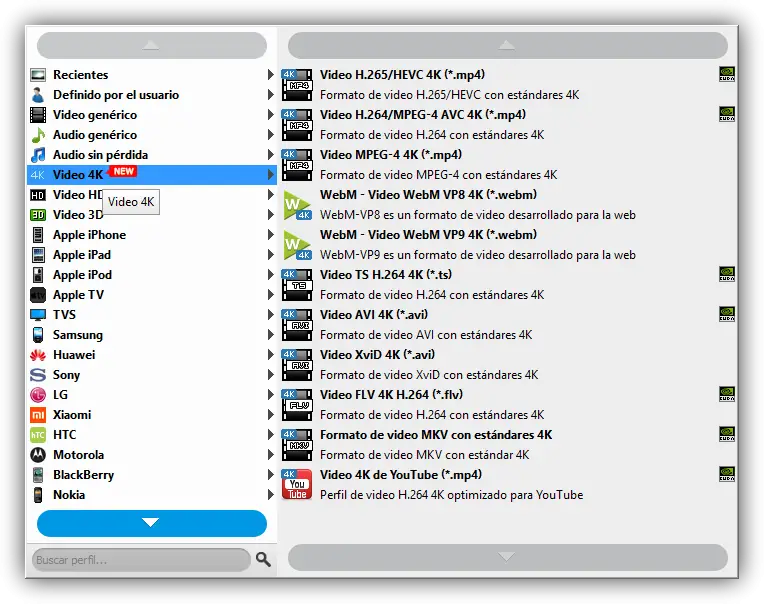Choose WebM VP9 4K (*.webm) profile

click(508, 245)
